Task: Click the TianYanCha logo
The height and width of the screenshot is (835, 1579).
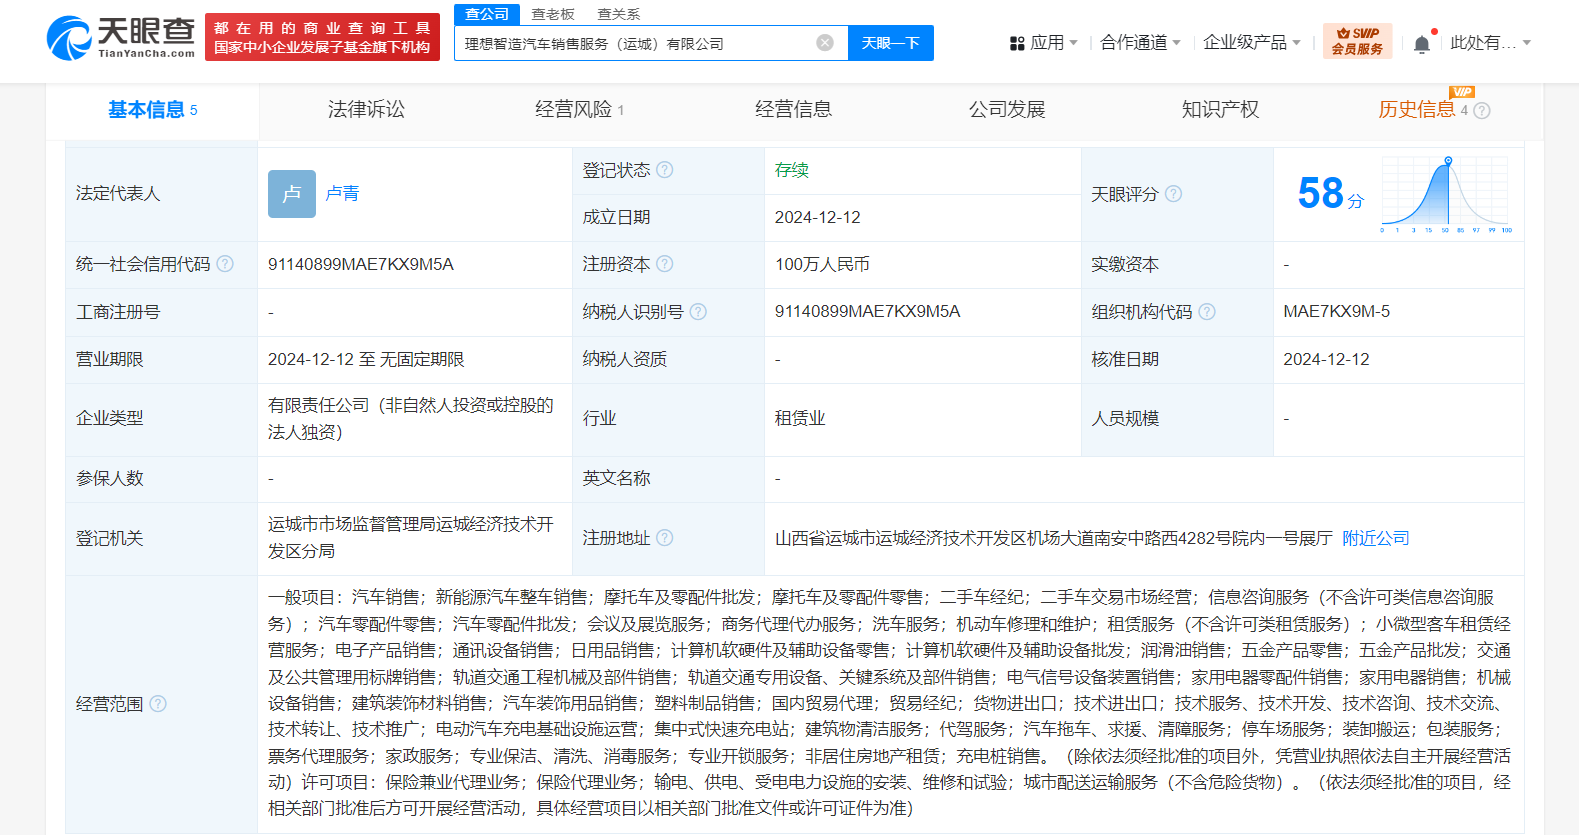Action: pos(121,37)
